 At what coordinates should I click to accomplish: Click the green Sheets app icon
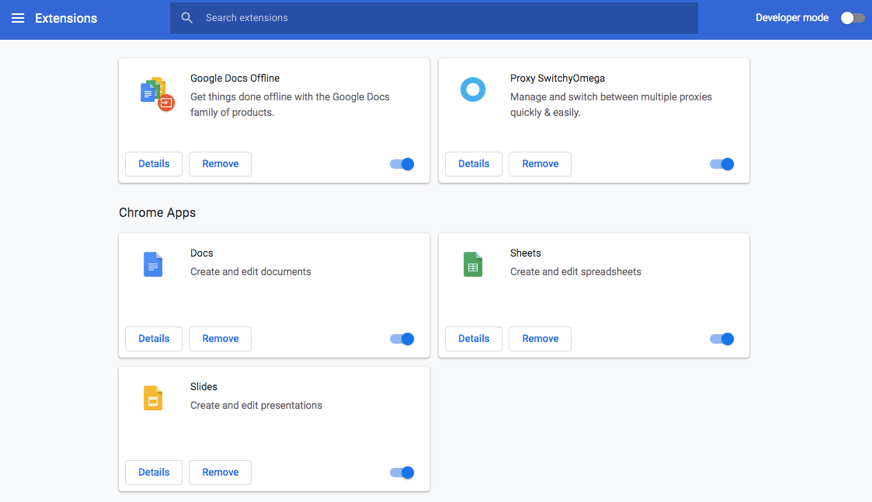click(473, 265)
